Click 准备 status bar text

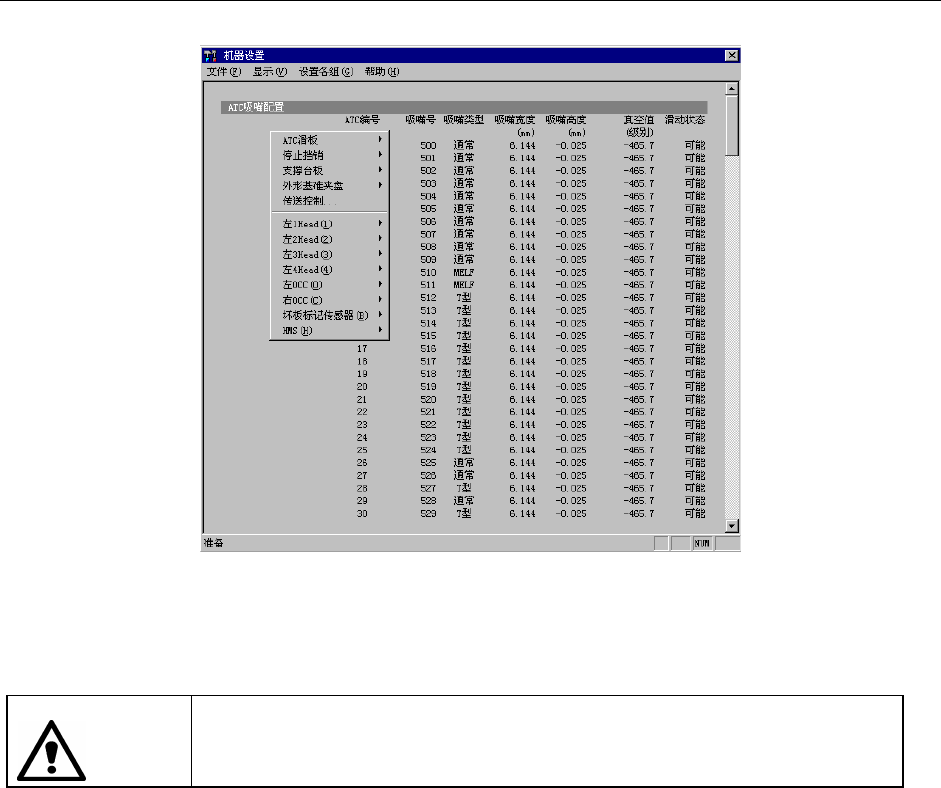pyautogui.click(x=214, y=543)
